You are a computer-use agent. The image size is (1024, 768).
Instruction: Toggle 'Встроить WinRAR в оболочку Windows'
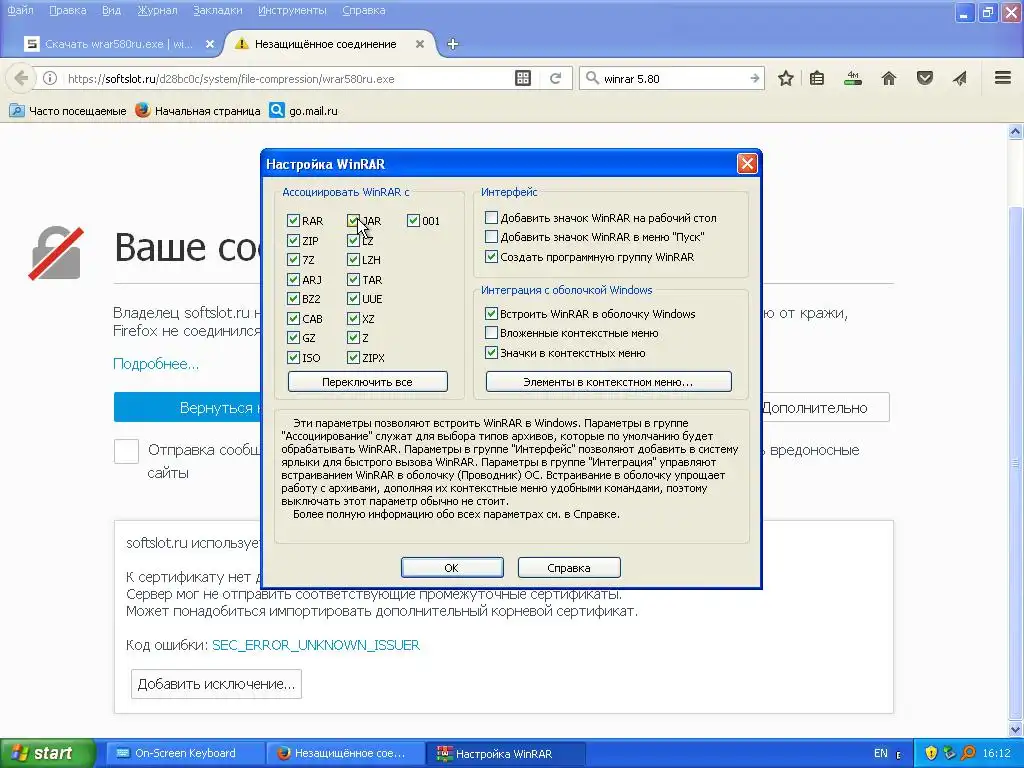tap(491, 313)
